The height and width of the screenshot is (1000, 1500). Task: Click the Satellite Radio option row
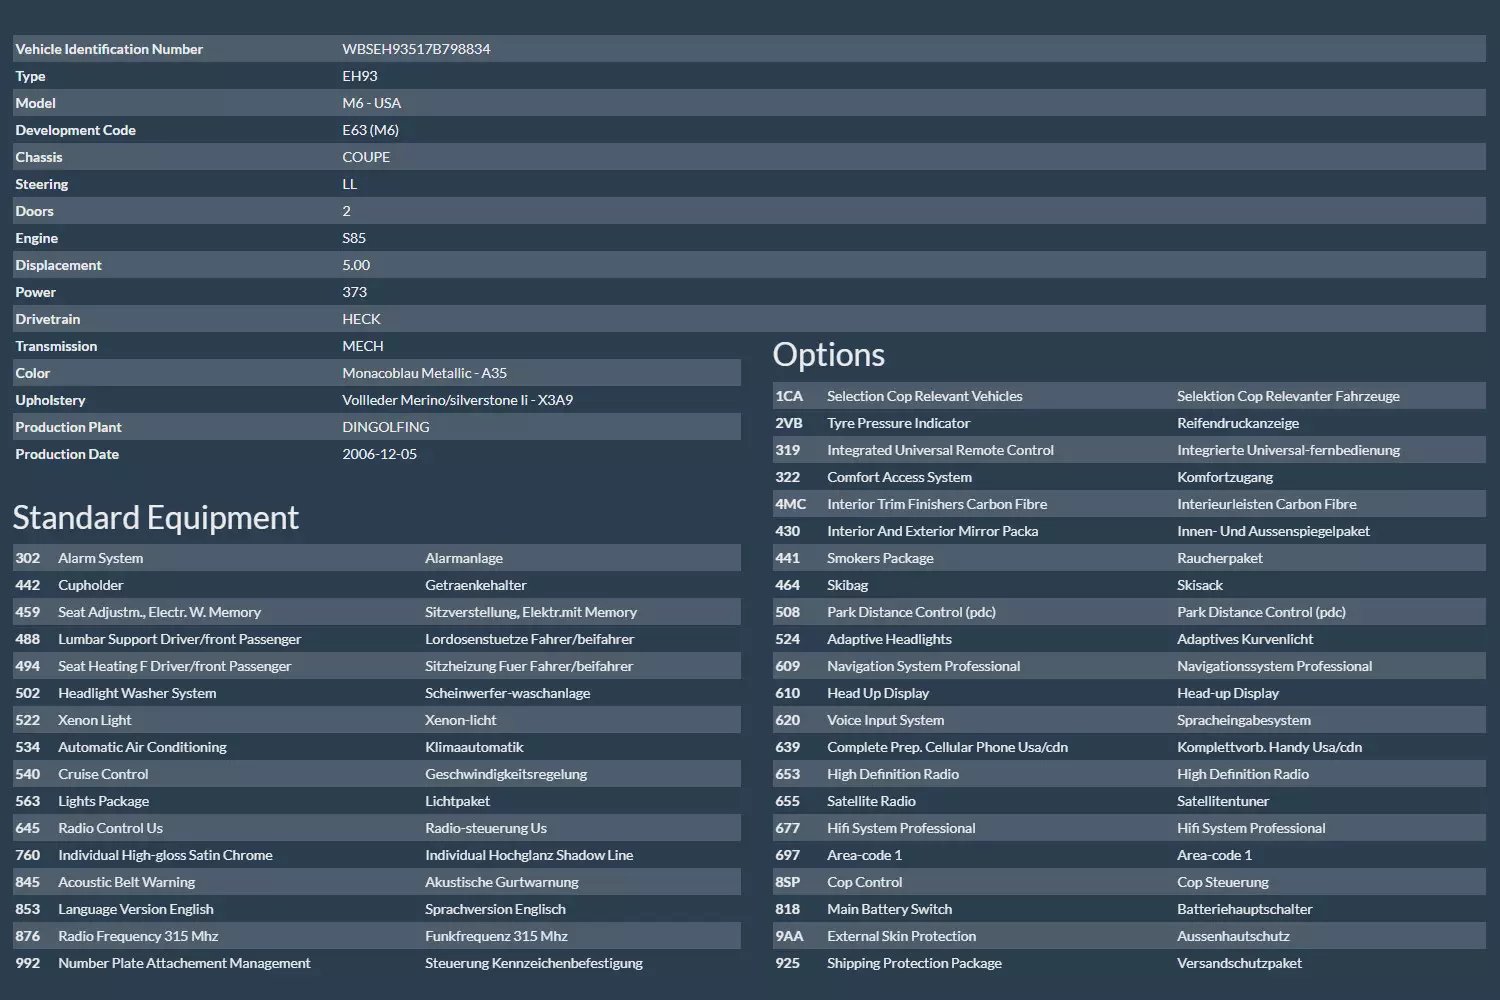(870, 801)
